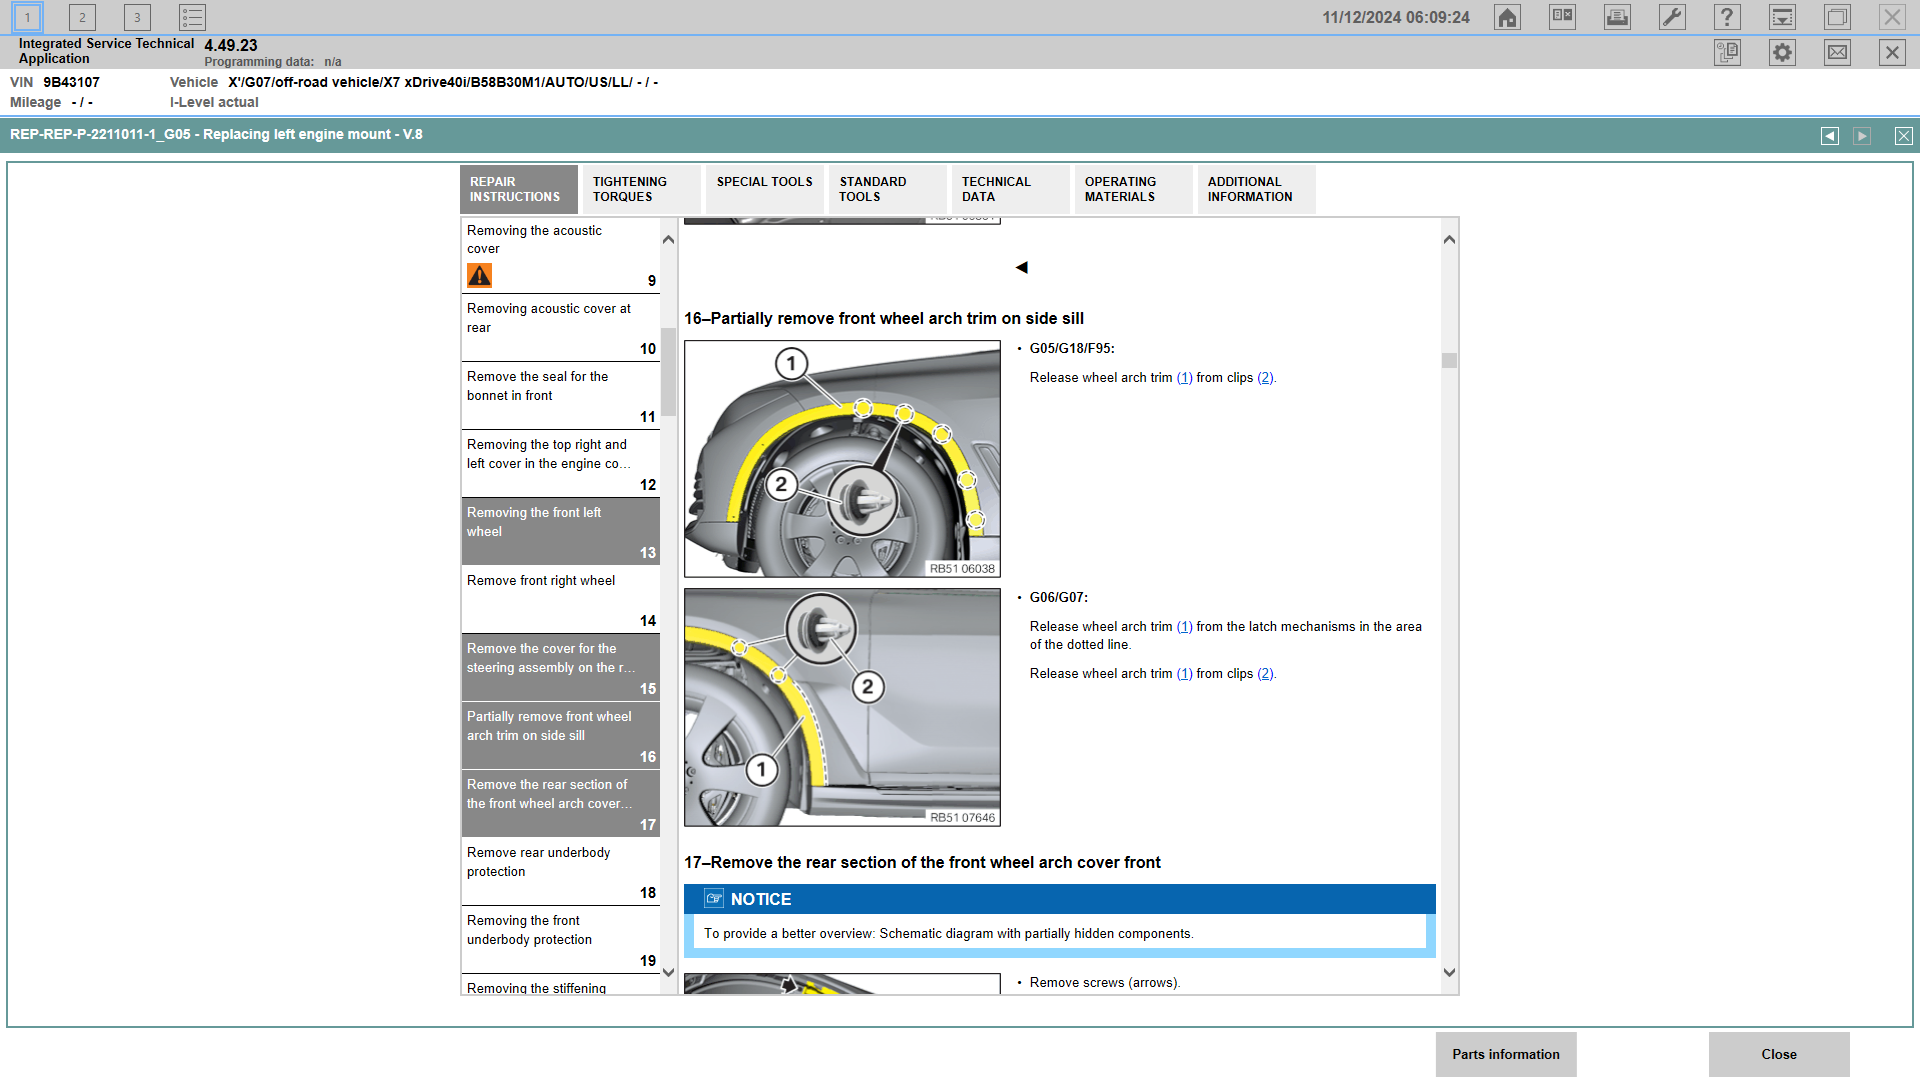Click the clips (2) hyperlink for G06/G07
This screenshot has height=1080, width=1920.
[1265, 673]
